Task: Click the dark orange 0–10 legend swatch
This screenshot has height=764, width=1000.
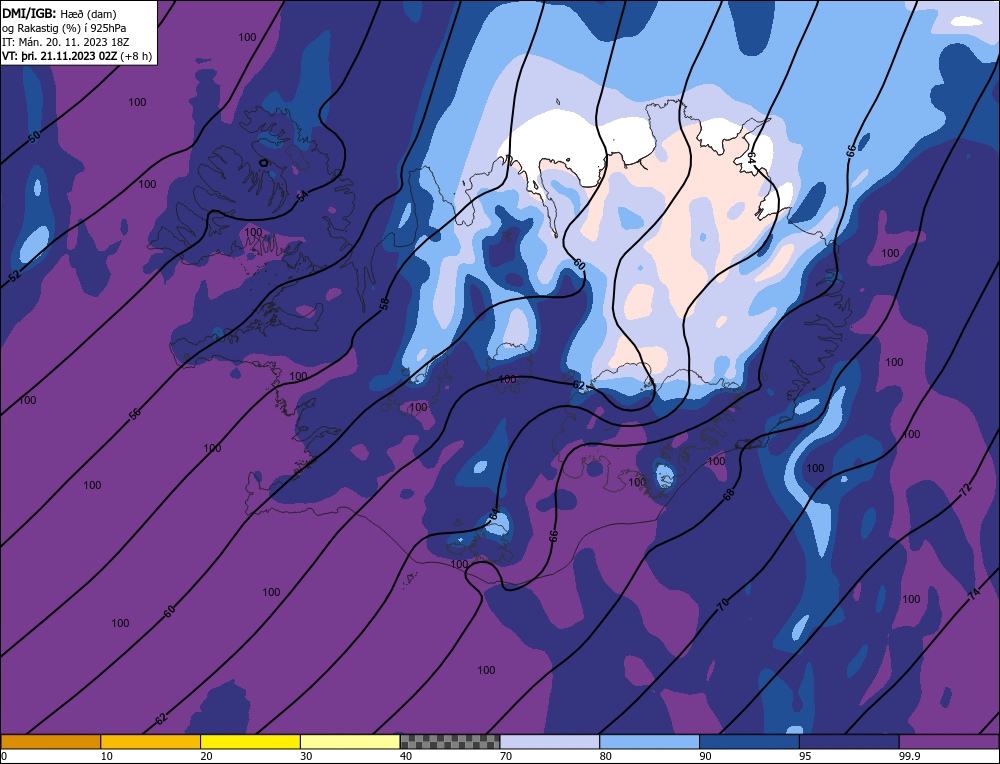Action: click(x=50, y=741)
